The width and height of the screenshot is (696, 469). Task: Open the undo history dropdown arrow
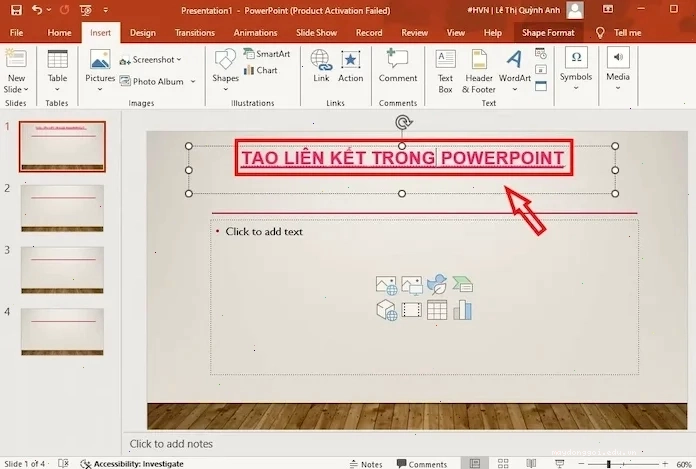coord(49,9)
